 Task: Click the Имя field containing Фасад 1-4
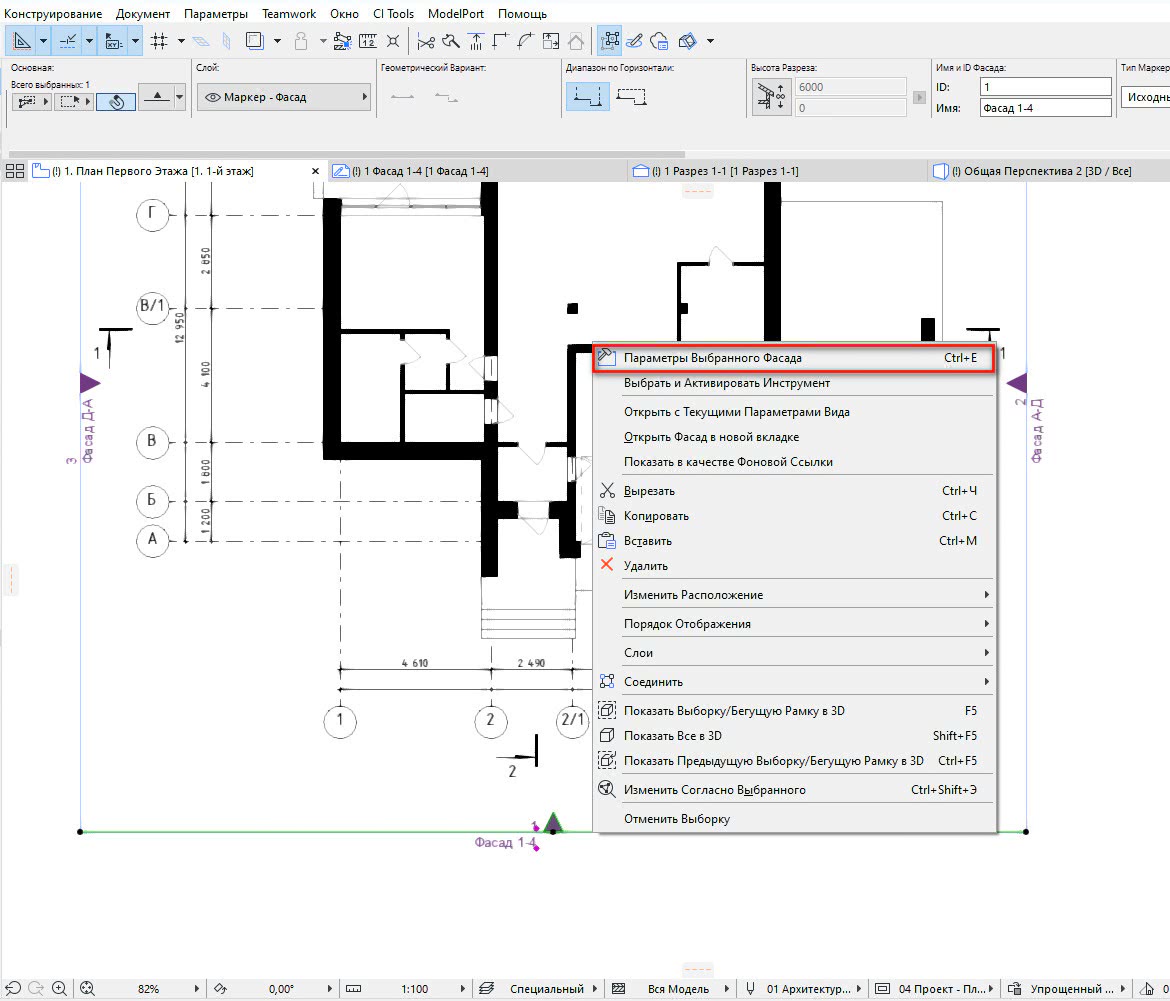tap(1044, 108)
